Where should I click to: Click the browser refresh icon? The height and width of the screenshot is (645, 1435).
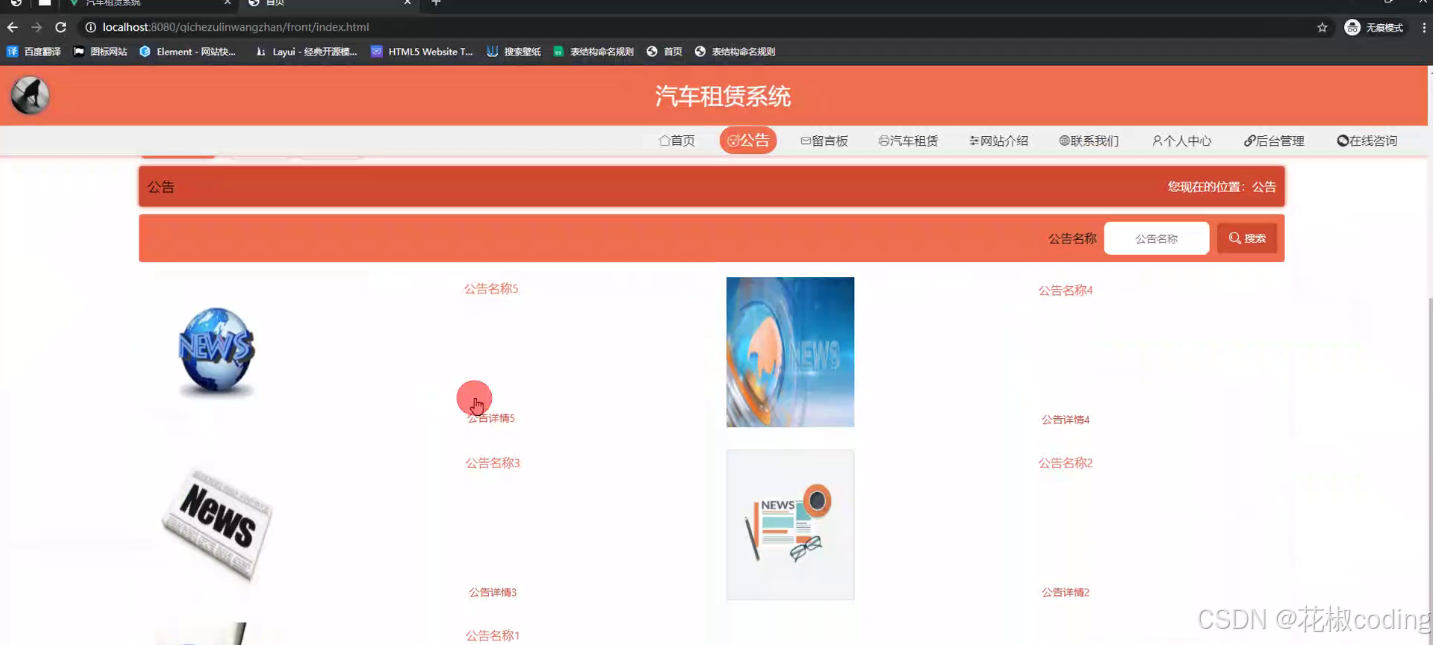60,27
